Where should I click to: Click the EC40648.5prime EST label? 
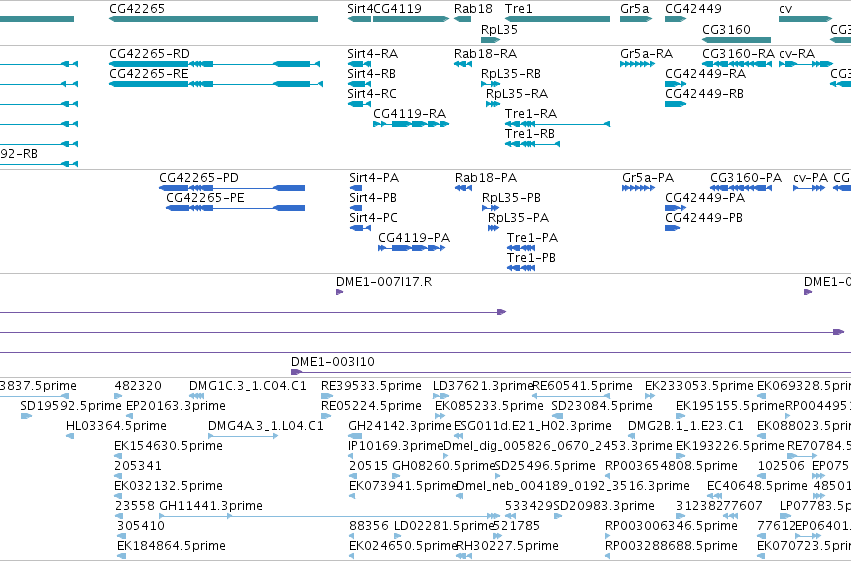pos(757,486)
